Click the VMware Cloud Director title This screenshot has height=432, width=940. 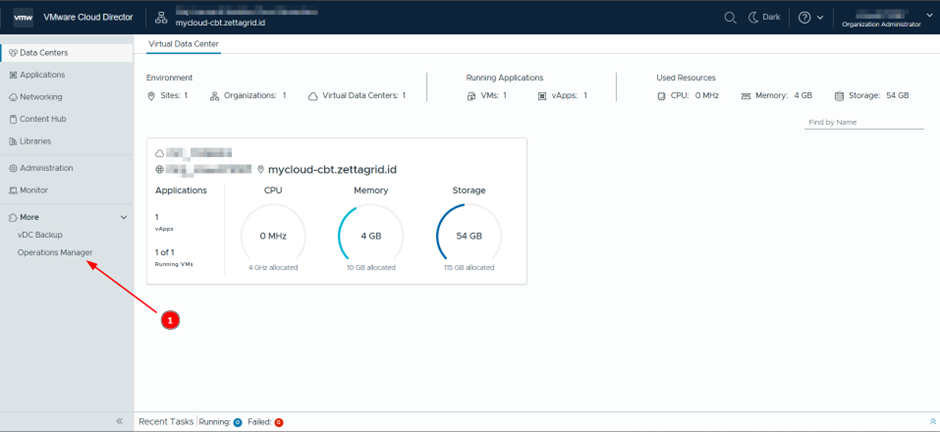coord(89,17)
